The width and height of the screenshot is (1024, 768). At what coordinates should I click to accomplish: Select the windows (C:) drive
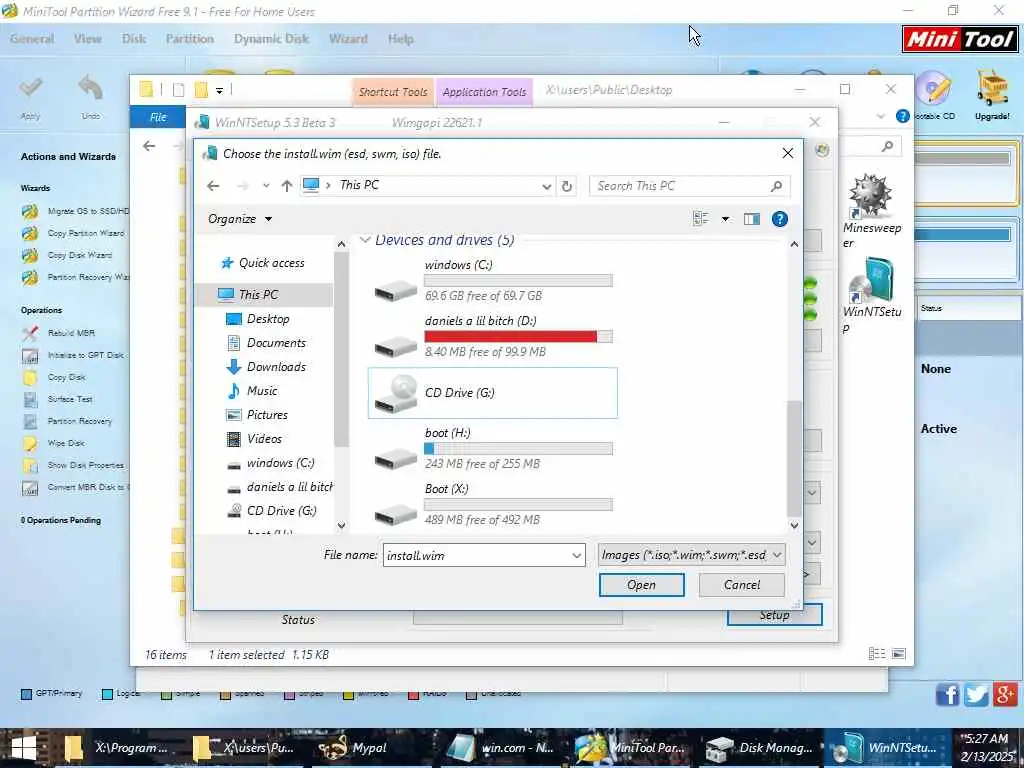point(492,281)
